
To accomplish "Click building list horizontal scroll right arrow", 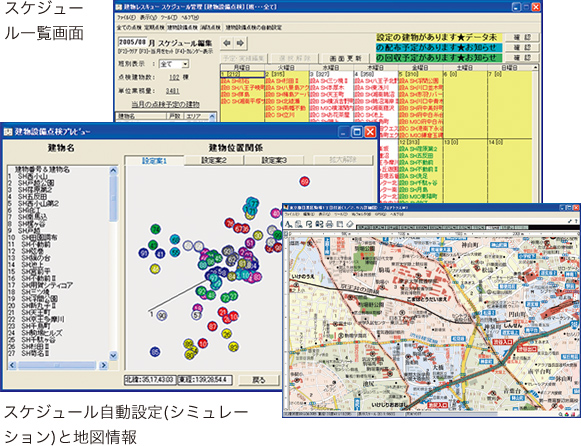I will 103,366.
